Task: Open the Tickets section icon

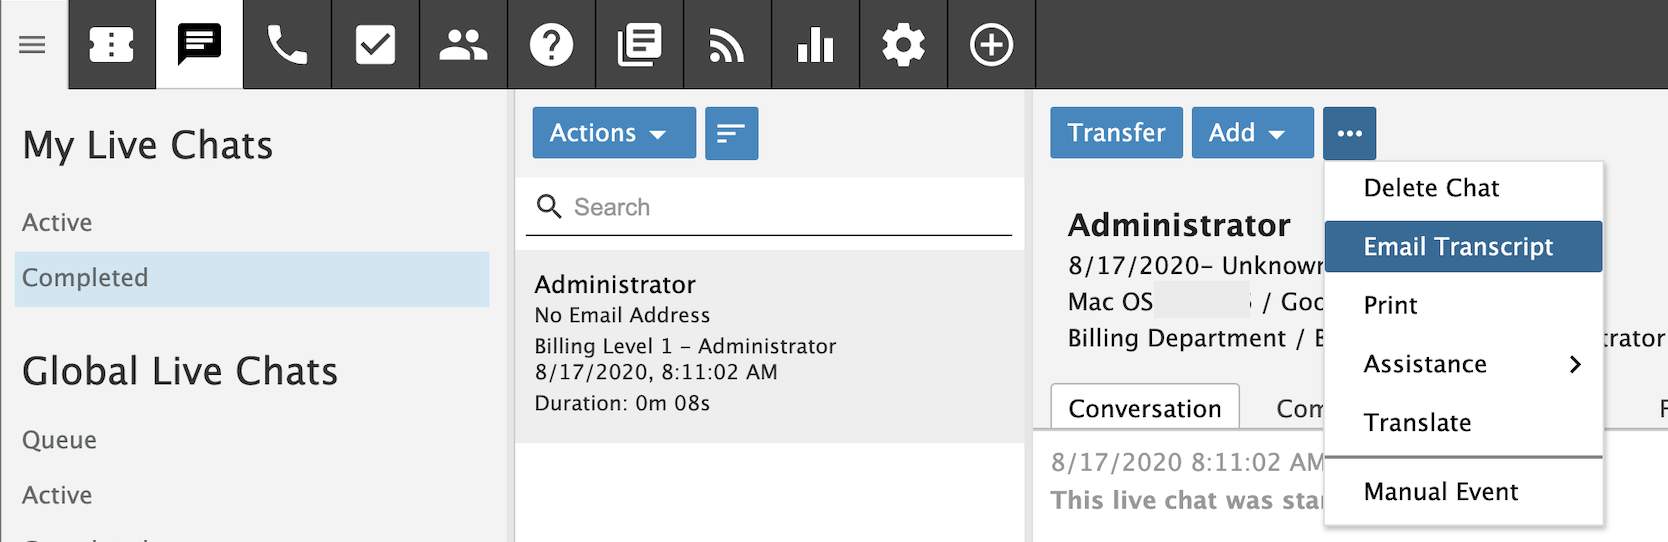Action: click(x=111, y=45)
